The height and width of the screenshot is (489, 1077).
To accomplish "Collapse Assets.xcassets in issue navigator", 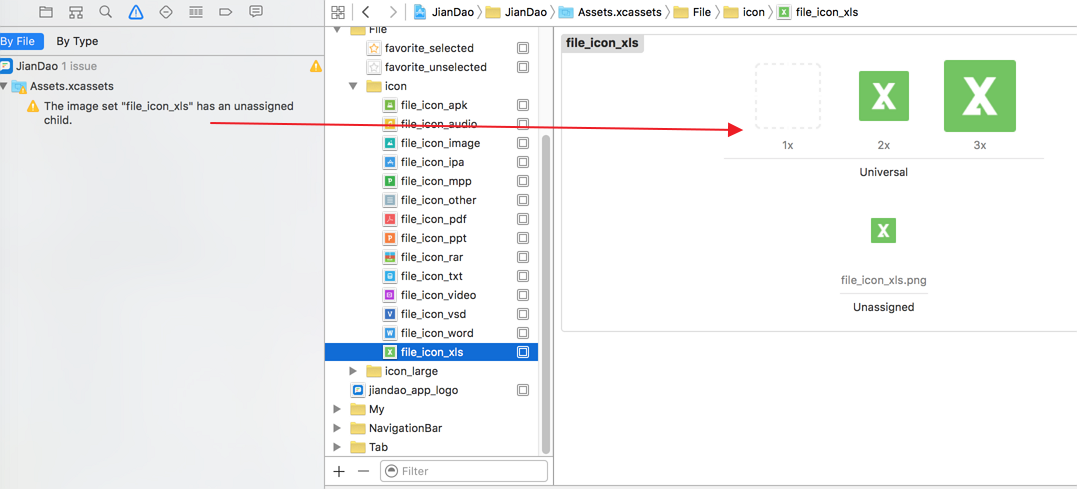I will [5, 87].
